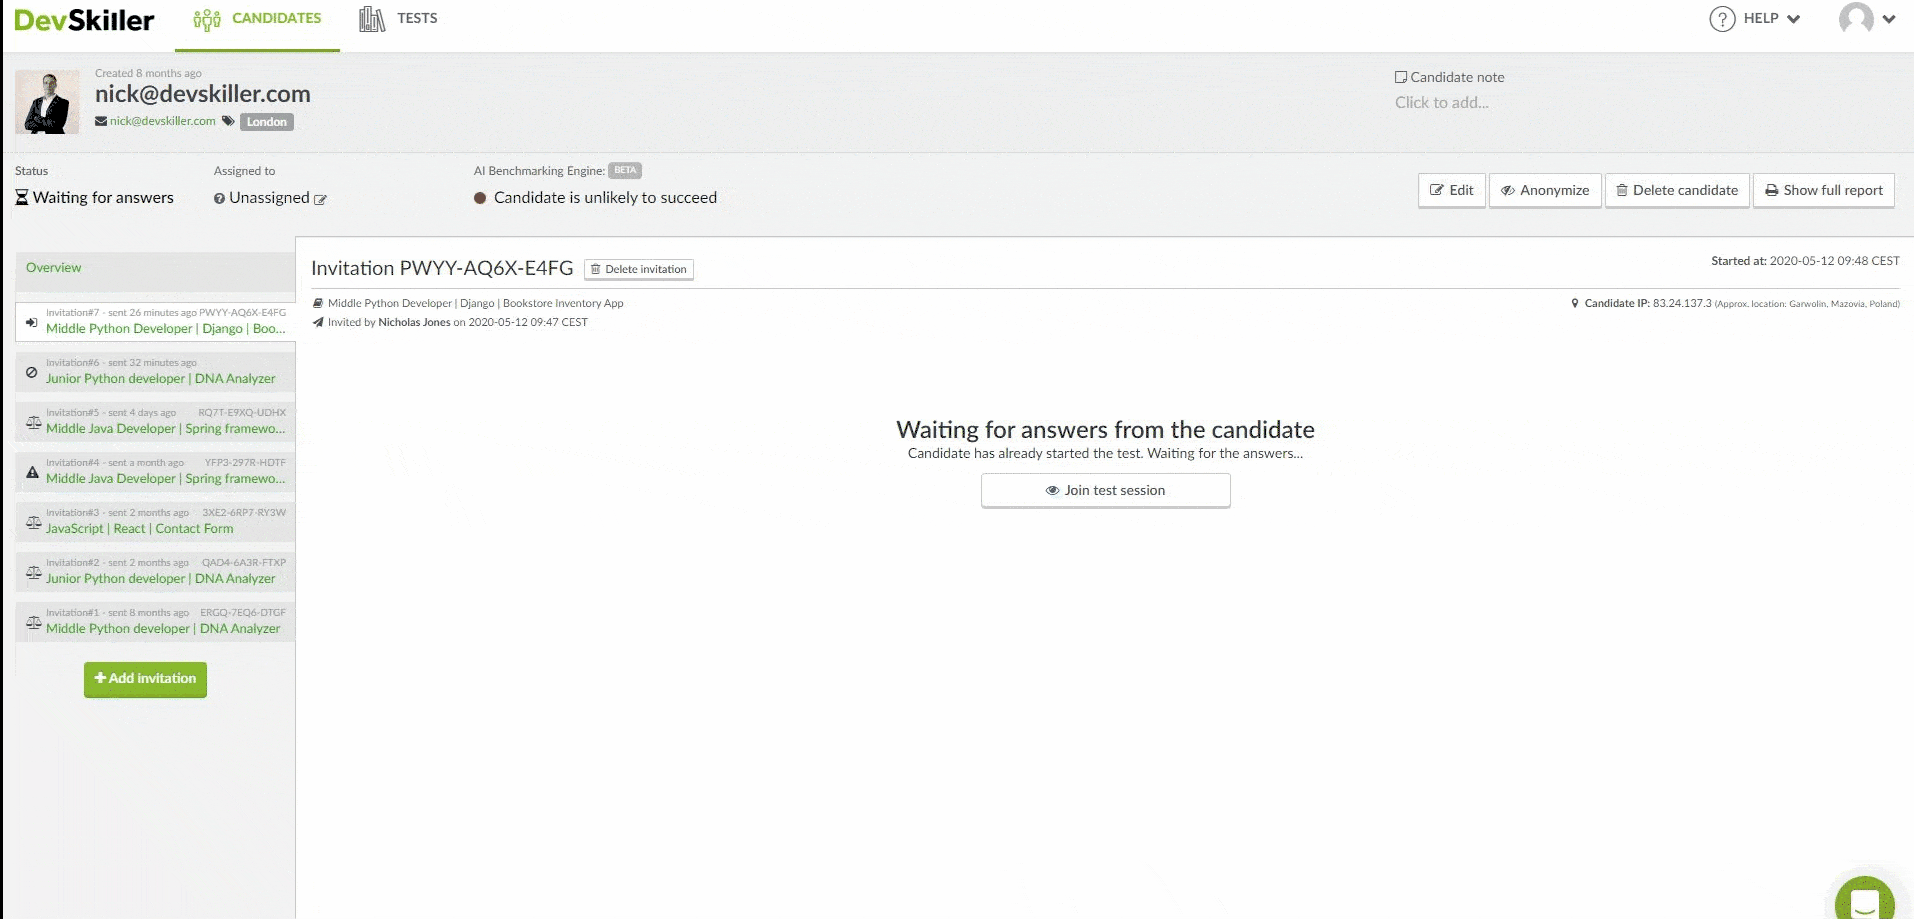
Task: Click the Anonymize button
Action: click(1545, 190)
